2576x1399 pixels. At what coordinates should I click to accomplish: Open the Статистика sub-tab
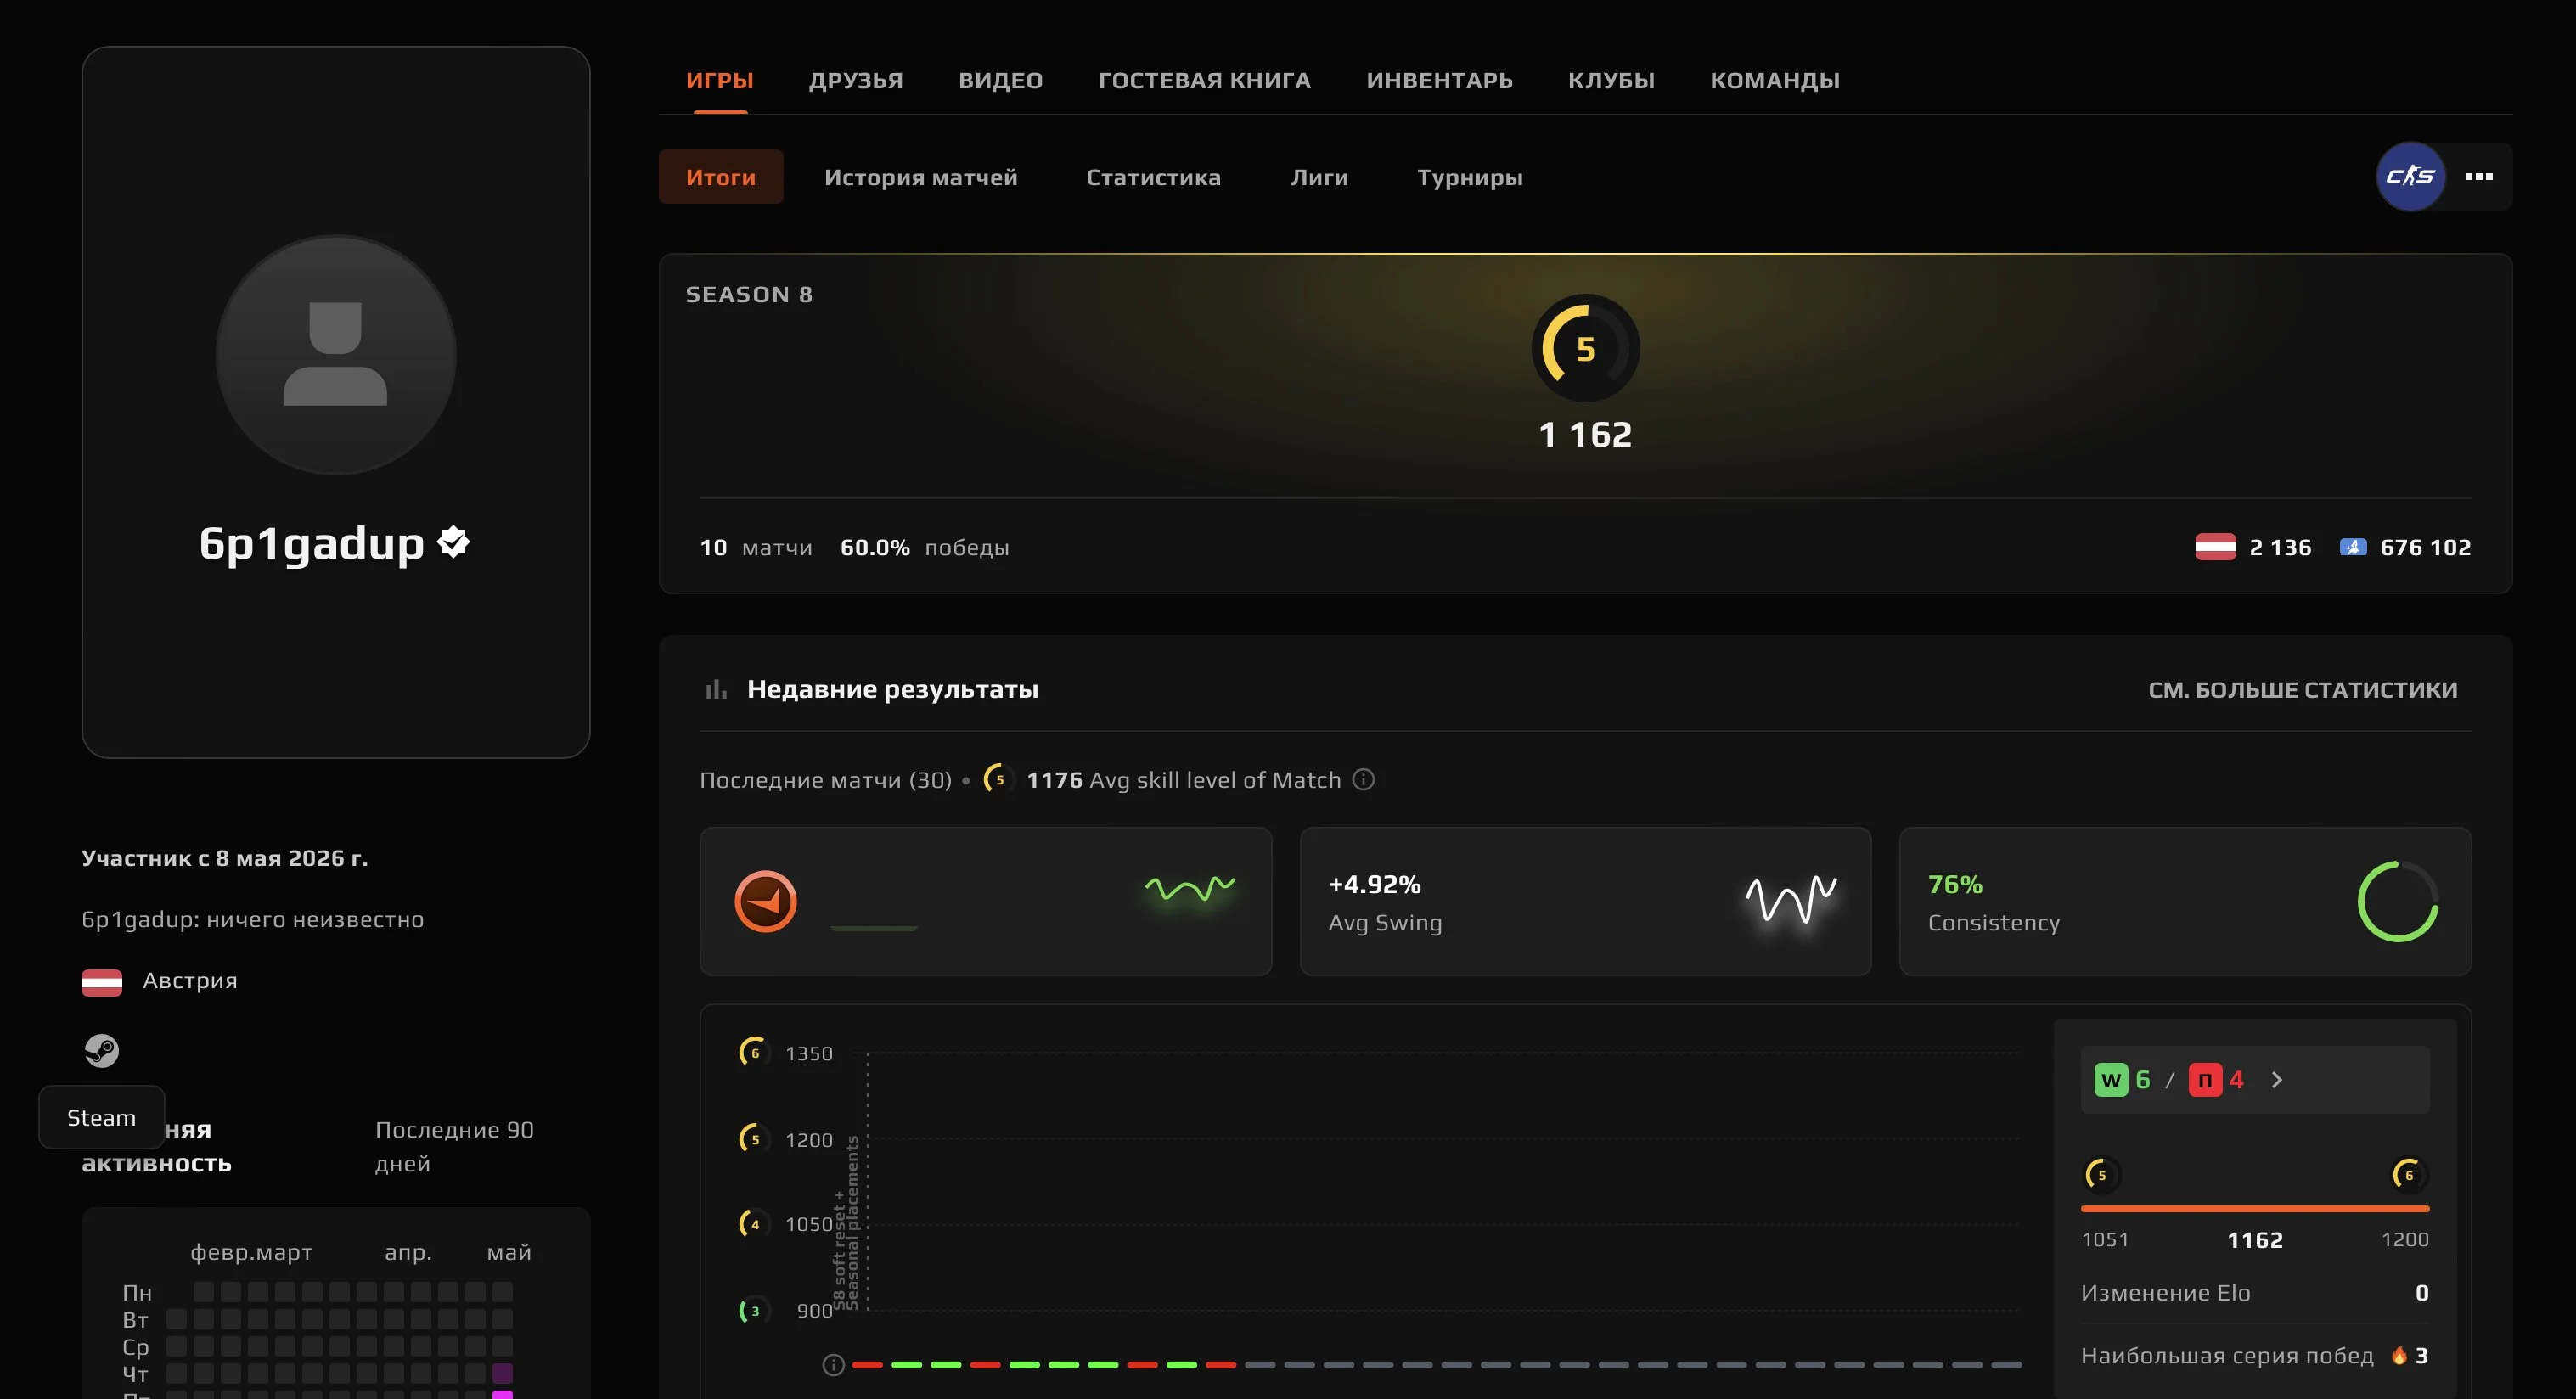pos(1153,177)
